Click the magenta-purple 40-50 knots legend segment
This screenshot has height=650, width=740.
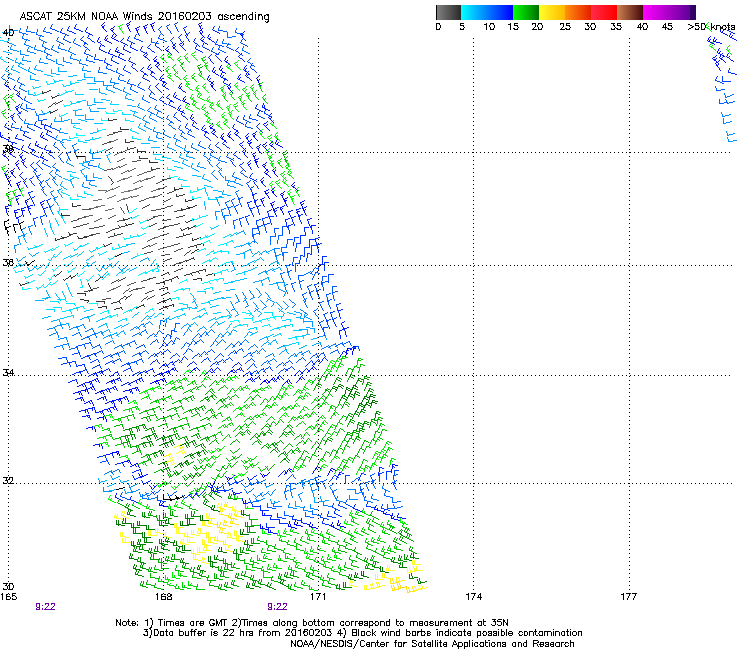669,12
